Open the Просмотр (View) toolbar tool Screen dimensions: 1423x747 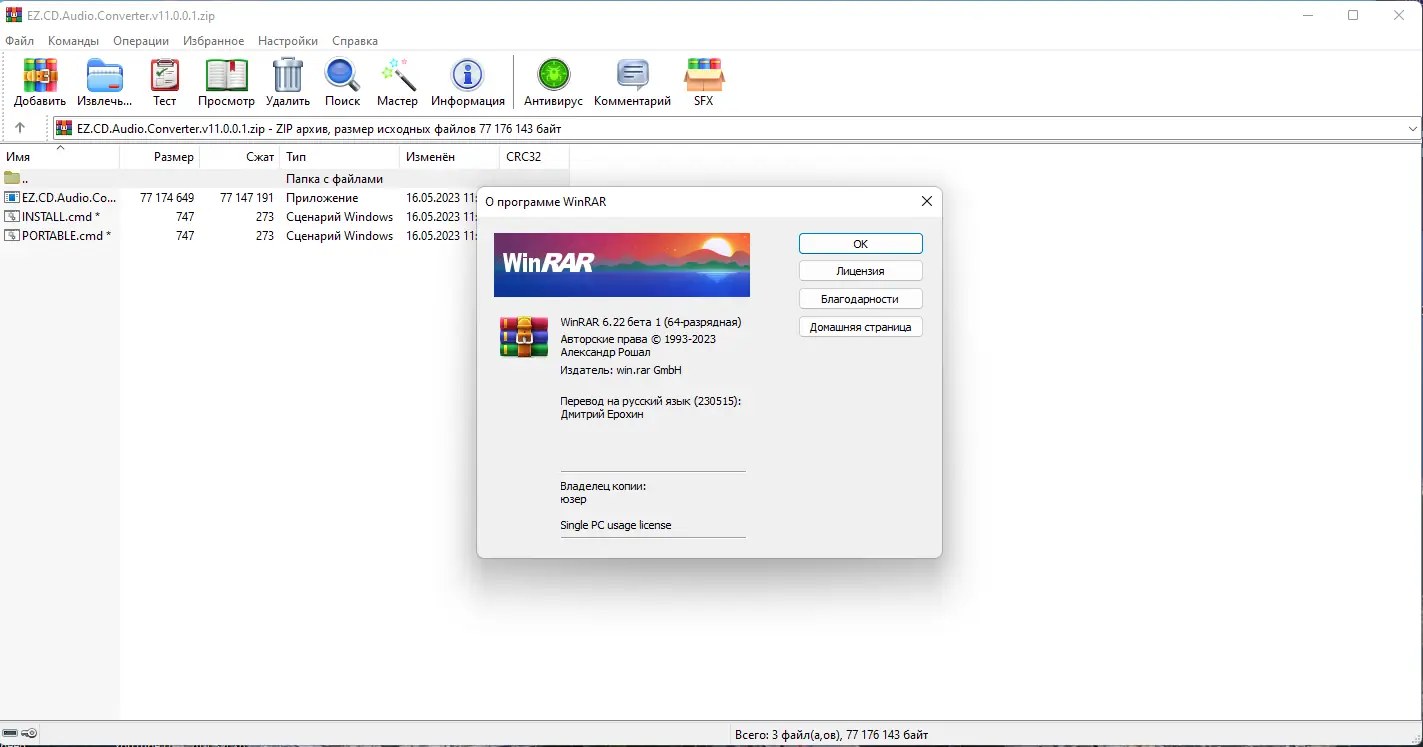point(226,76)
